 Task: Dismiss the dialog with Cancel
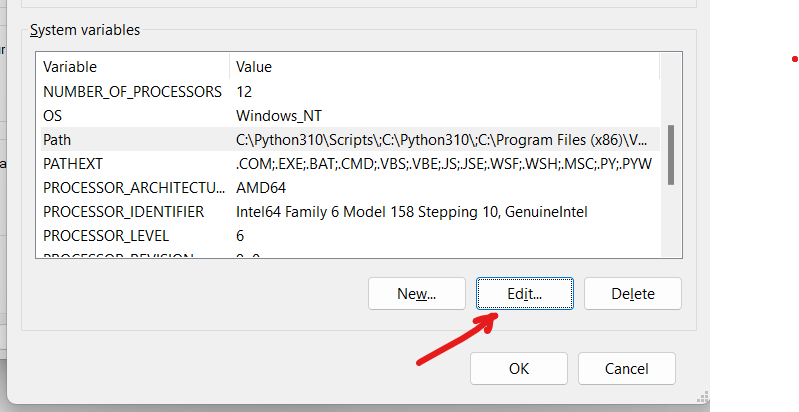tap(626, 368)
